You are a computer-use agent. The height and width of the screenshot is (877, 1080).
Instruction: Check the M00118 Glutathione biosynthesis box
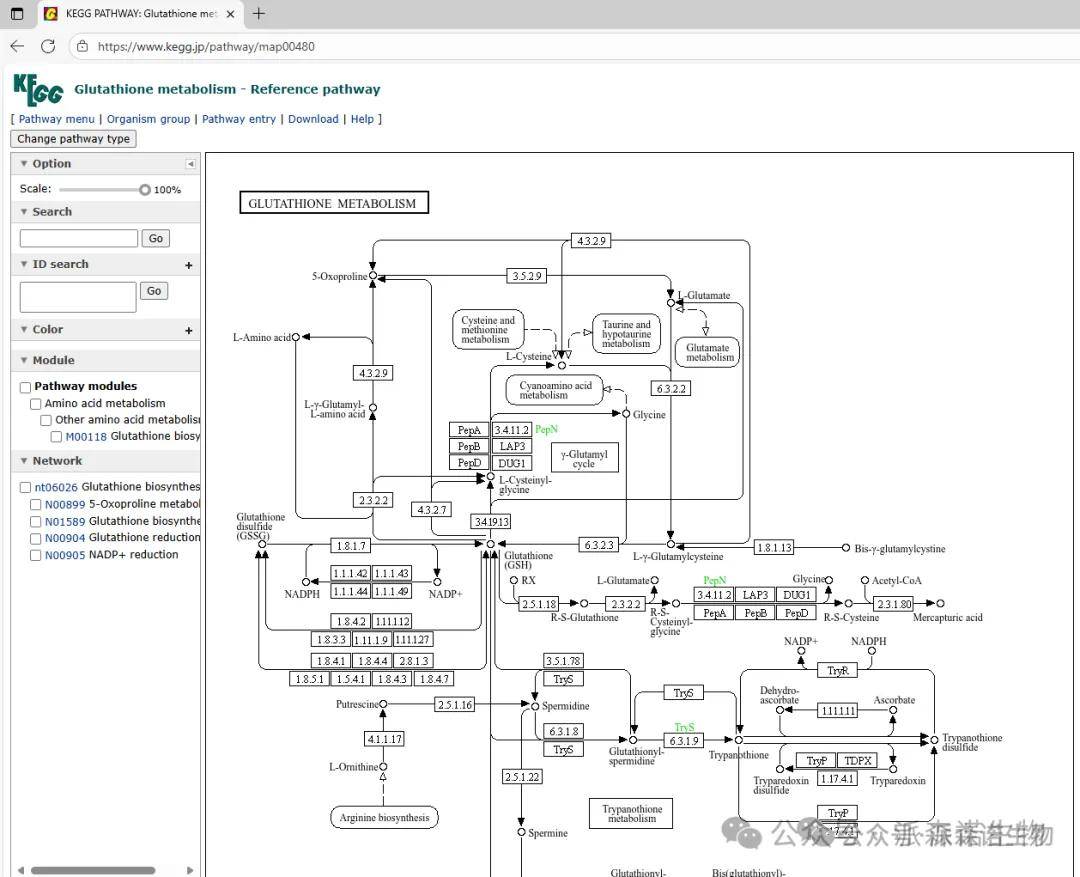point(57,437)
